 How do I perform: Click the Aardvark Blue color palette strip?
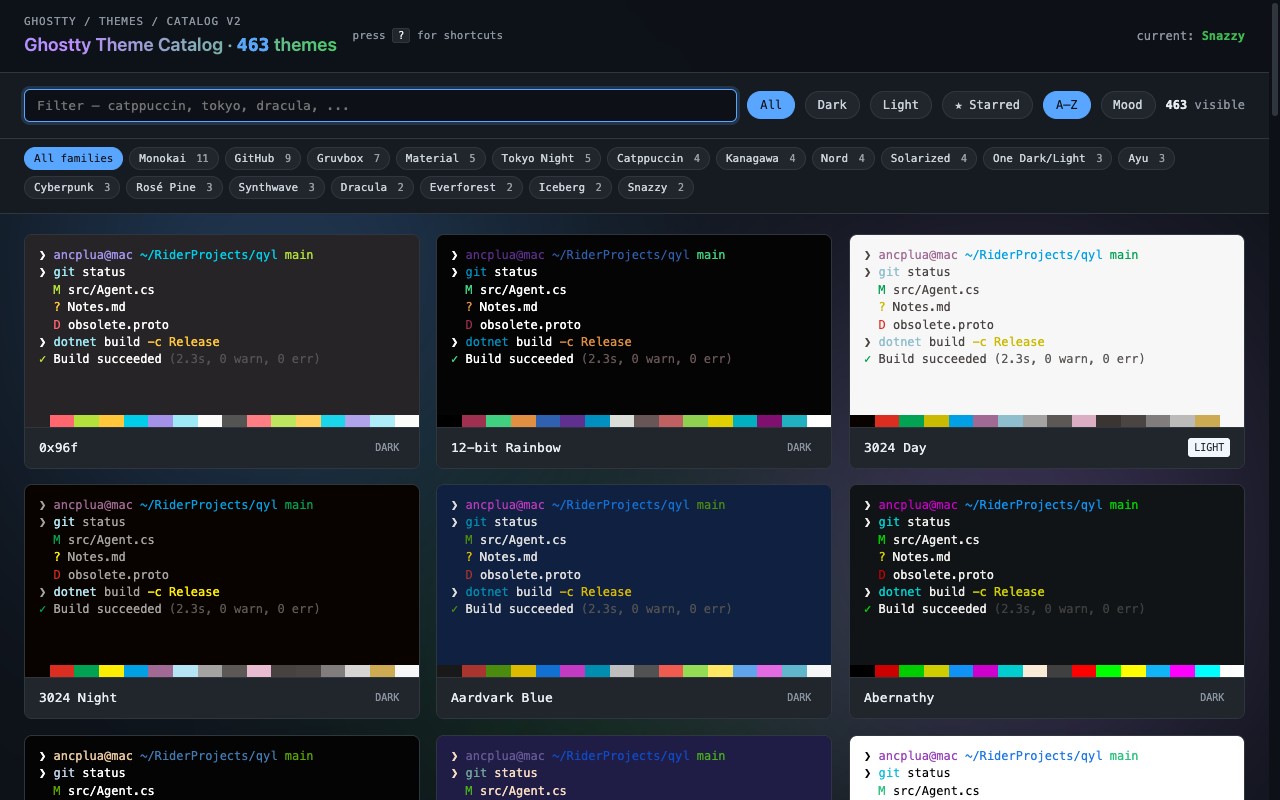click(634, 671)
